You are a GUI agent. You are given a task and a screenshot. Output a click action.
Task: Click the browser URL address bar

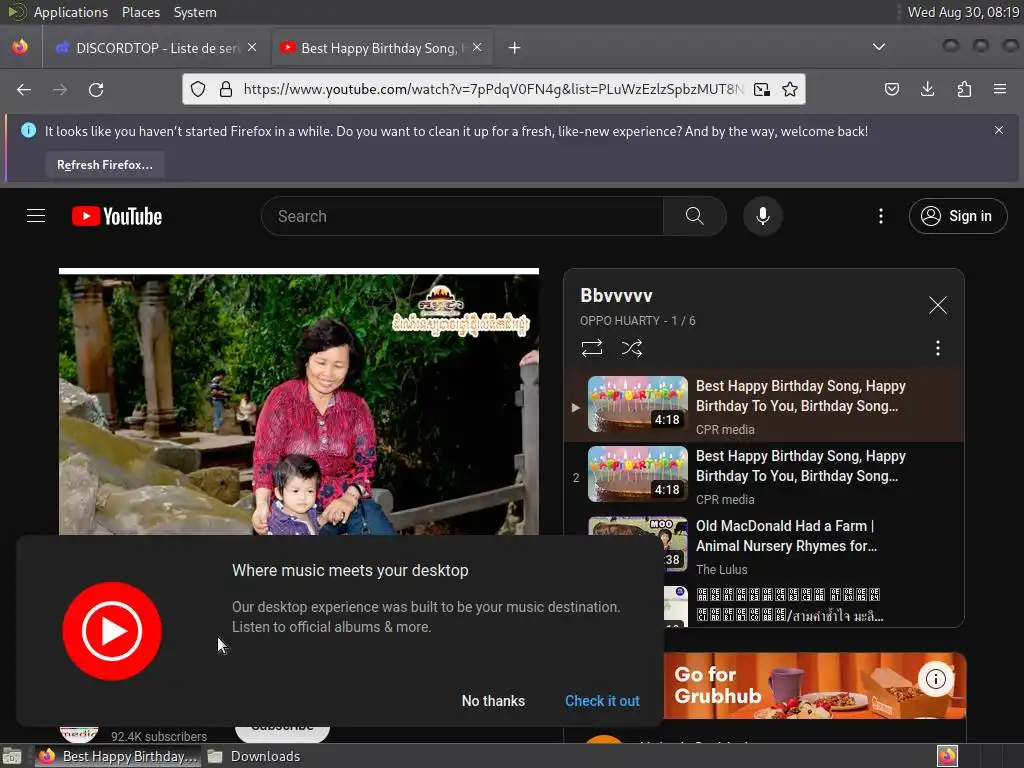coord(493,89)
